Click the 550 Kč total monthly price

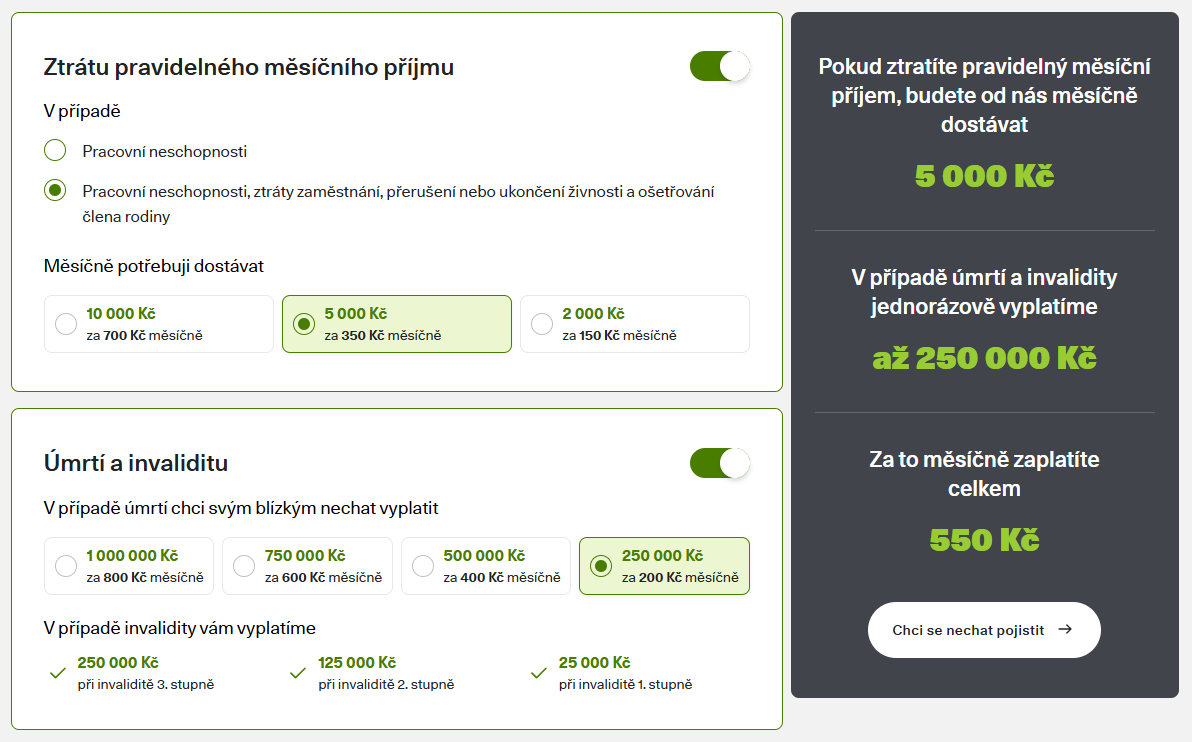[984, 540]
